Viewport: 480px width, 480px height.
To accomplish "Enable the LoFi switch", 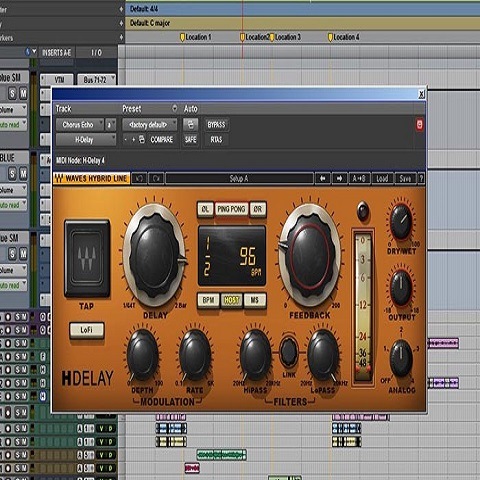I will pos(87,330).
